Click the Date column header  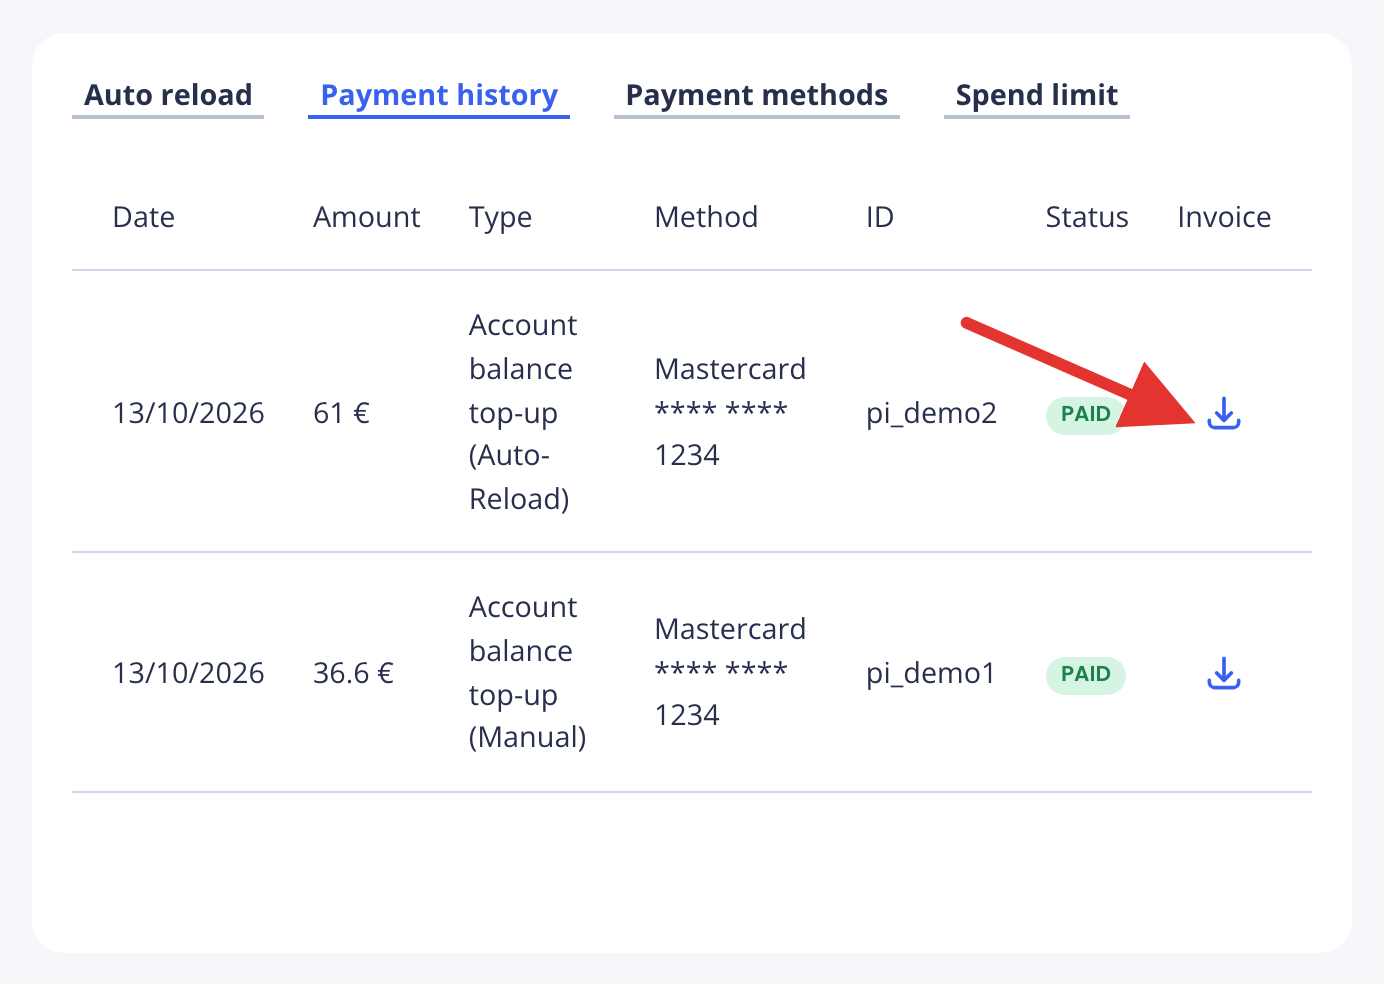click(x=144, y=217)
